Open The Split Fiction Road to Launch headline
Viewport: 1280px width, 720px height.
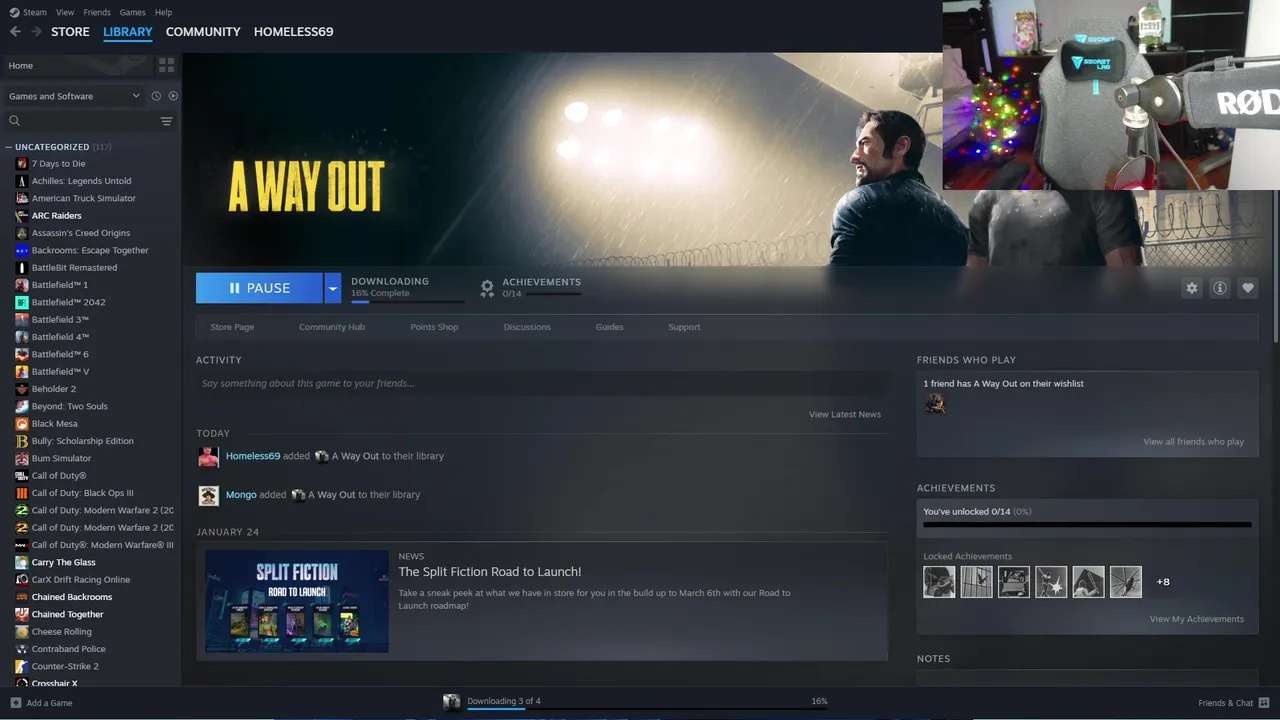coord(490,572)
